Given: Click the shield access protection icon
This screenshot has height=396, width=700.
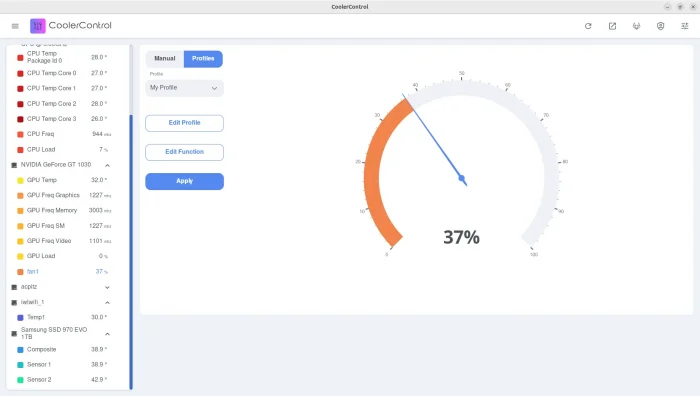Looking at the screenshot, I should coord(660,26).
